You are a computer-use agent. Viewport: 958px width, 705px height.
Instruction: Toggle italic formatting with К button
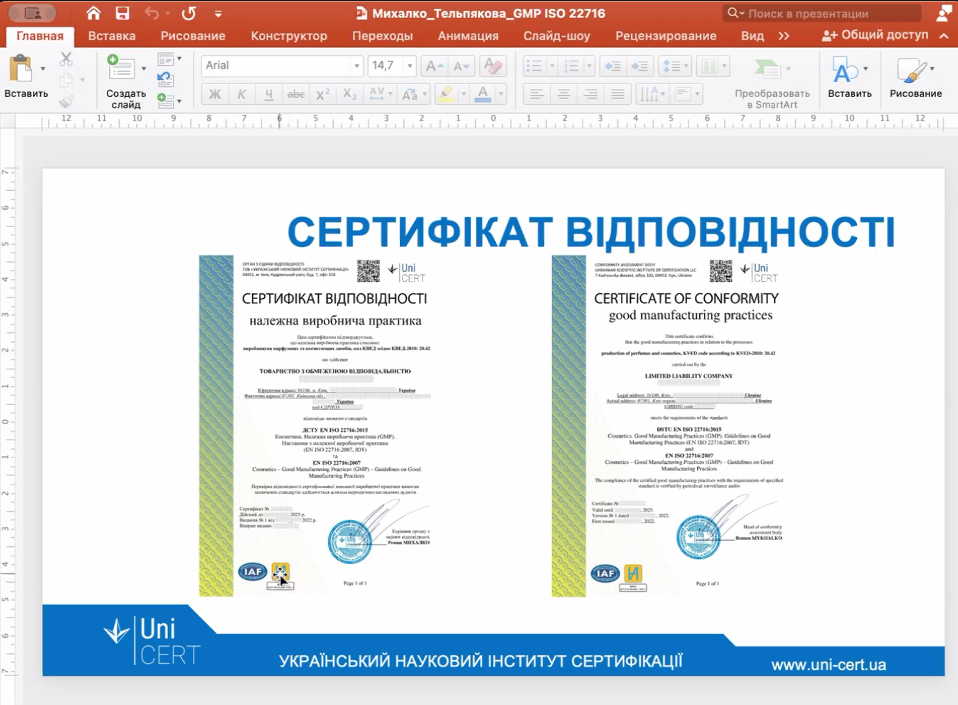(241, 94)
